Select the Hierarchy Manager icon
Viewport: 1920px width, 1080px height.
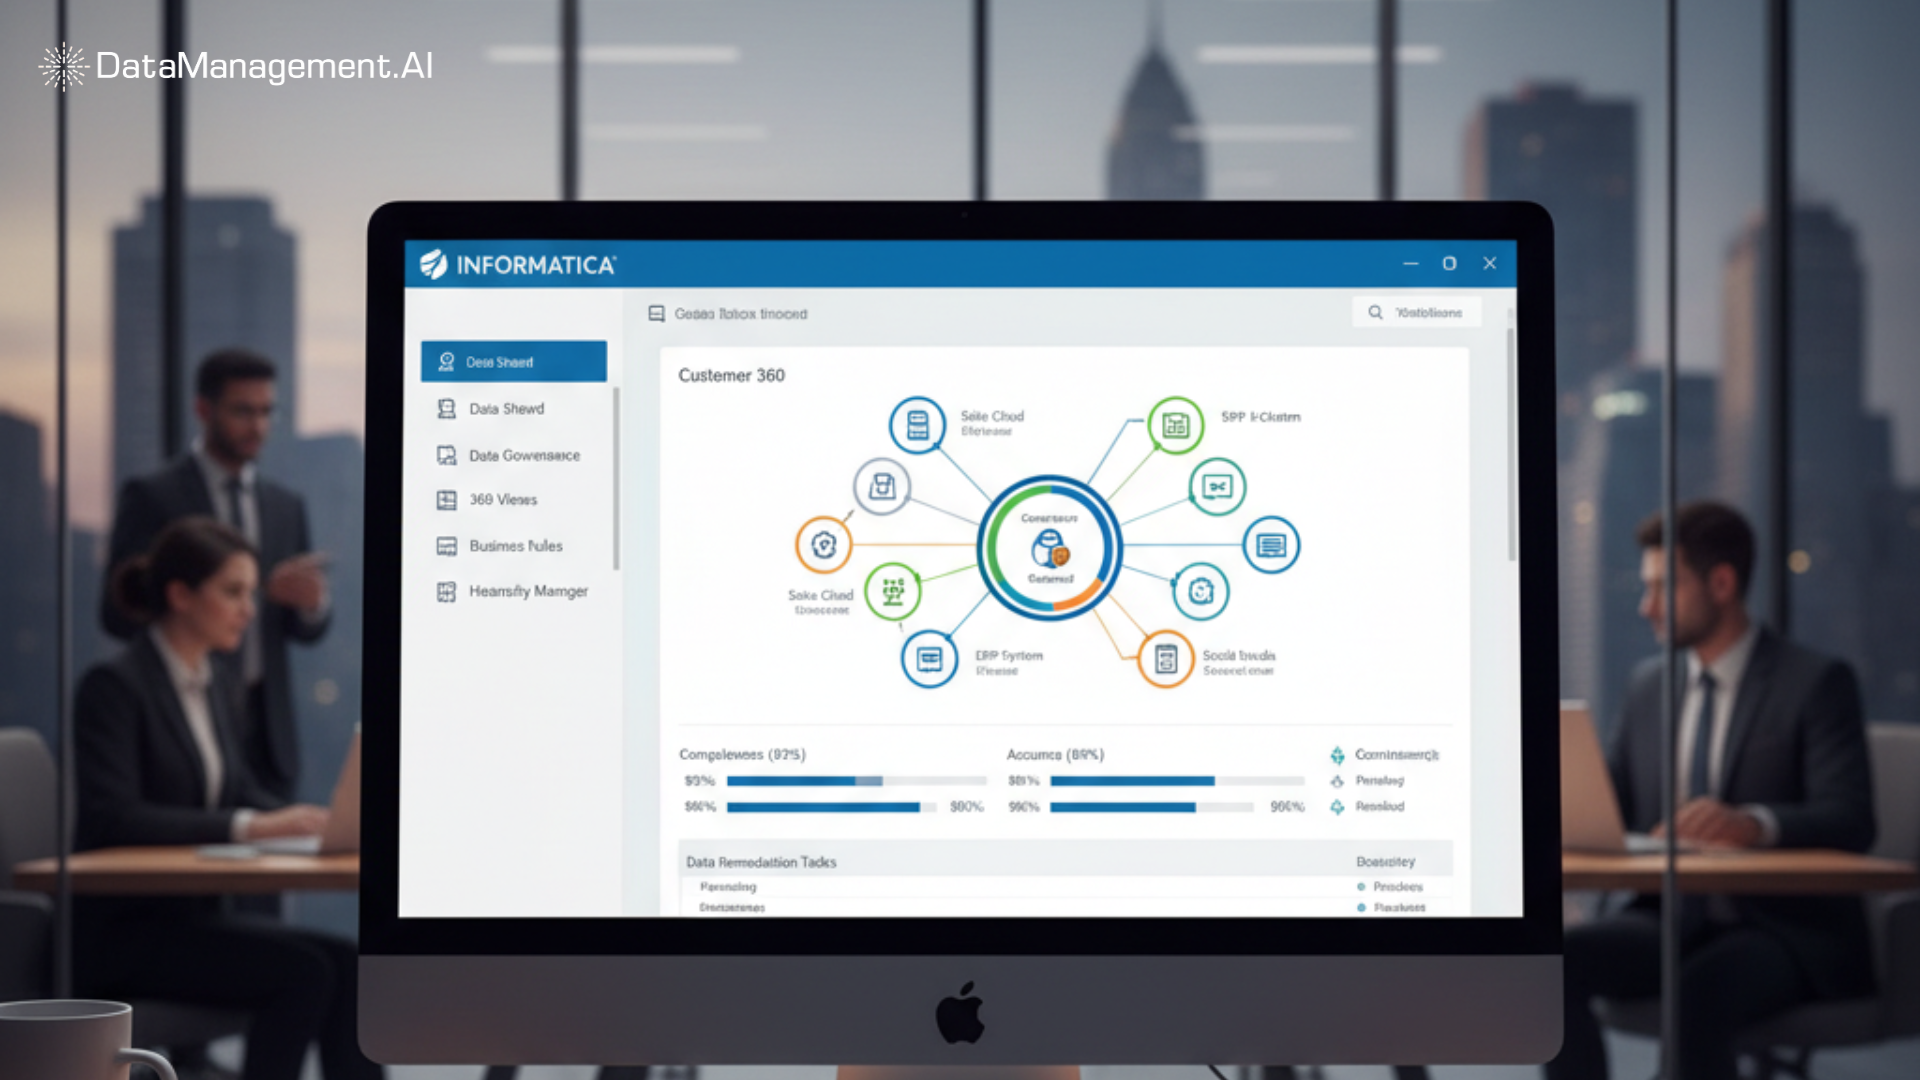pos(446,591)
